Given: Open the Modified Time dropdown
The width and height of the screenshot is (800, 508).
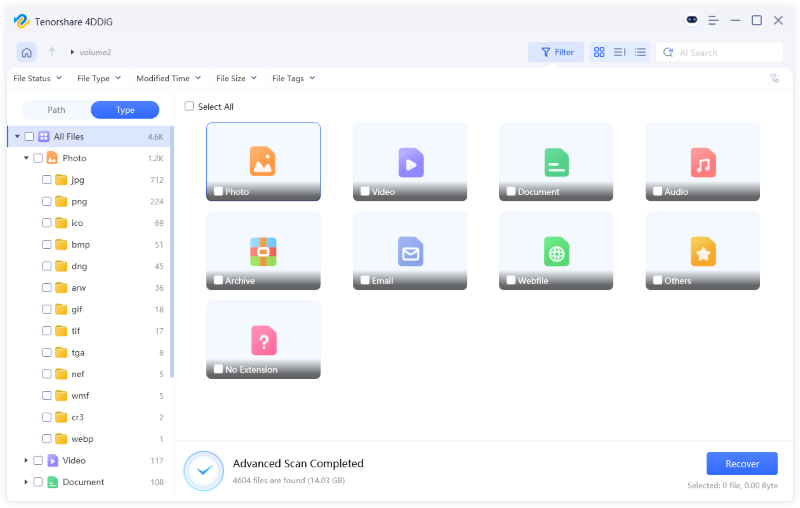Looking at the screenshot, I should 168,78.
